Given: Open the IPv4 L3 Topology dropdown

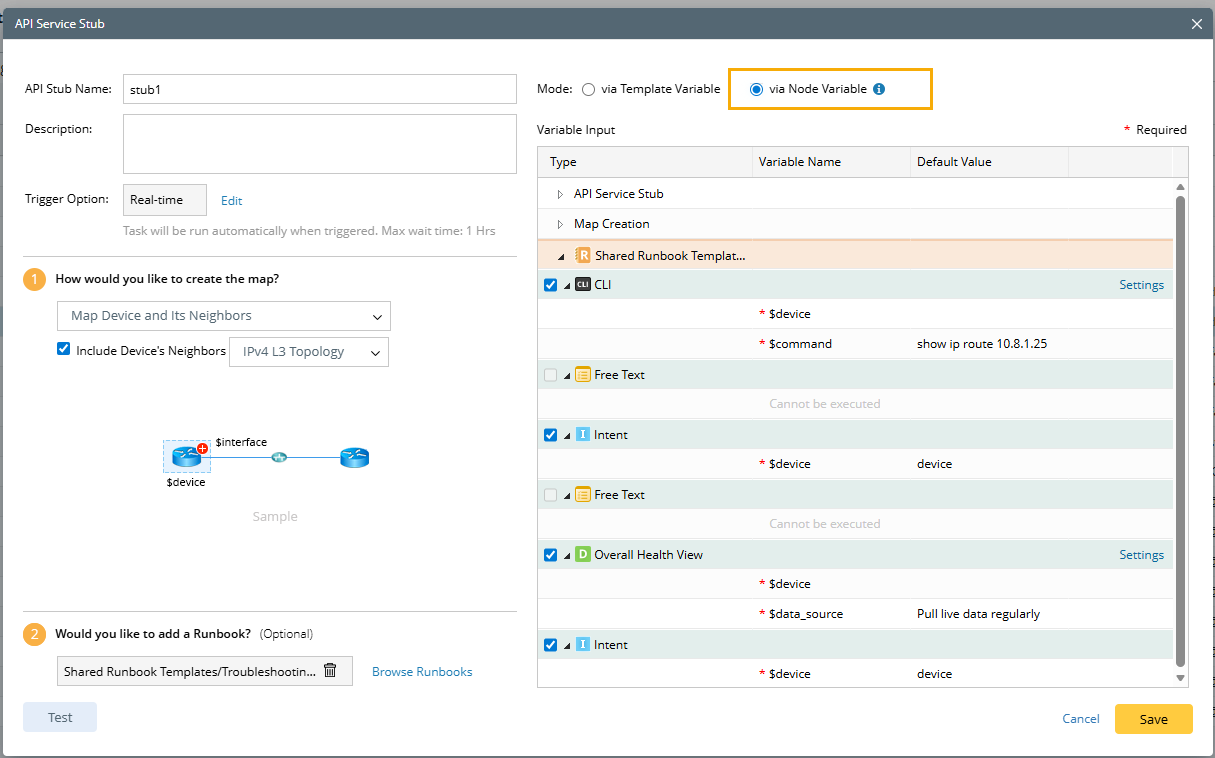Looking at the screenshot, I should (x=308, y=352).
